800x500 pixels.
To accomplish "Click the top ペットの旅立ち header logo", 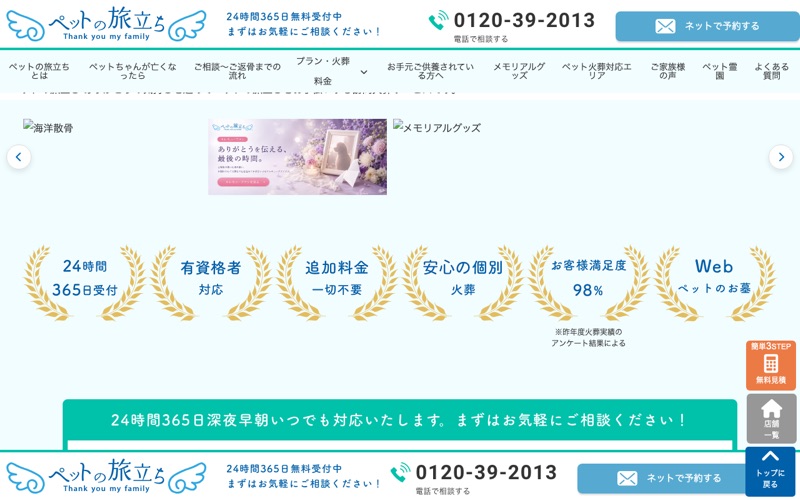I will coord(106,24).
